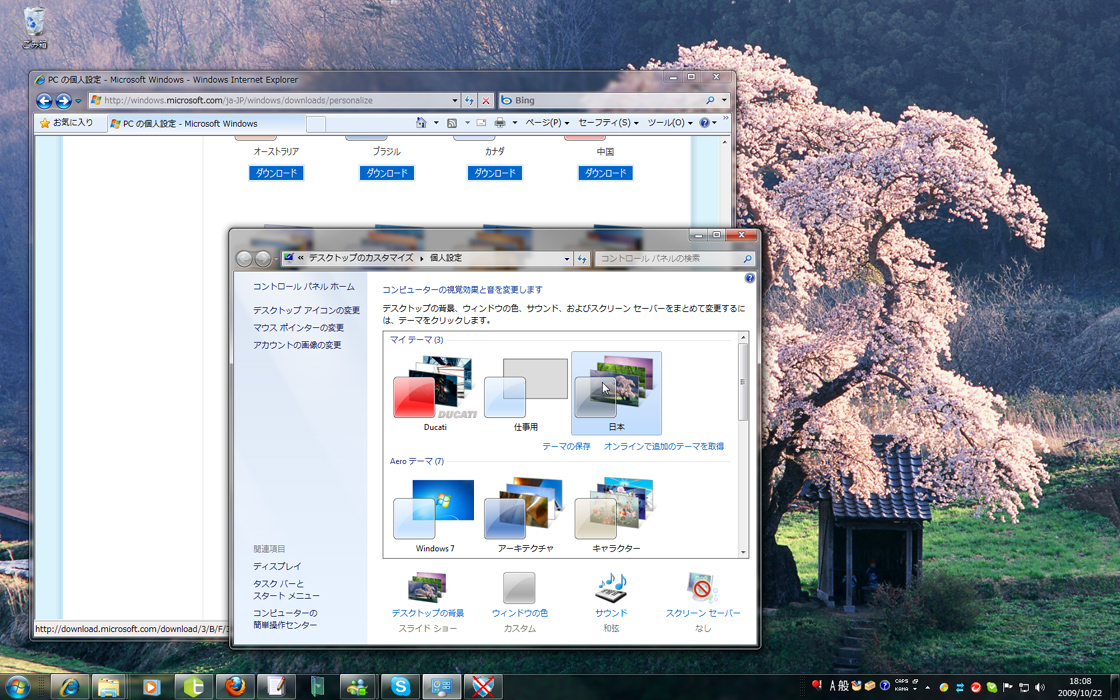This screenshot has height=700, width=1120.
Task: Click the RSS feeds icon
Action: point(452,123)
